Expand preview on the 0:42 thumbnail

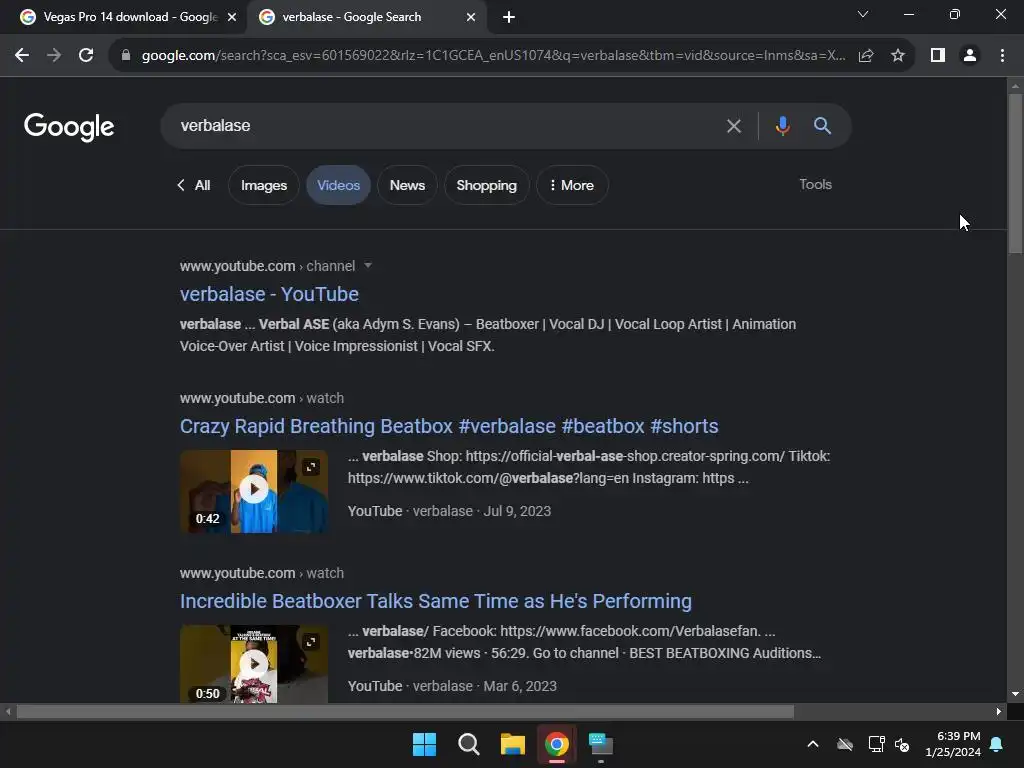[x=311, y=467]
